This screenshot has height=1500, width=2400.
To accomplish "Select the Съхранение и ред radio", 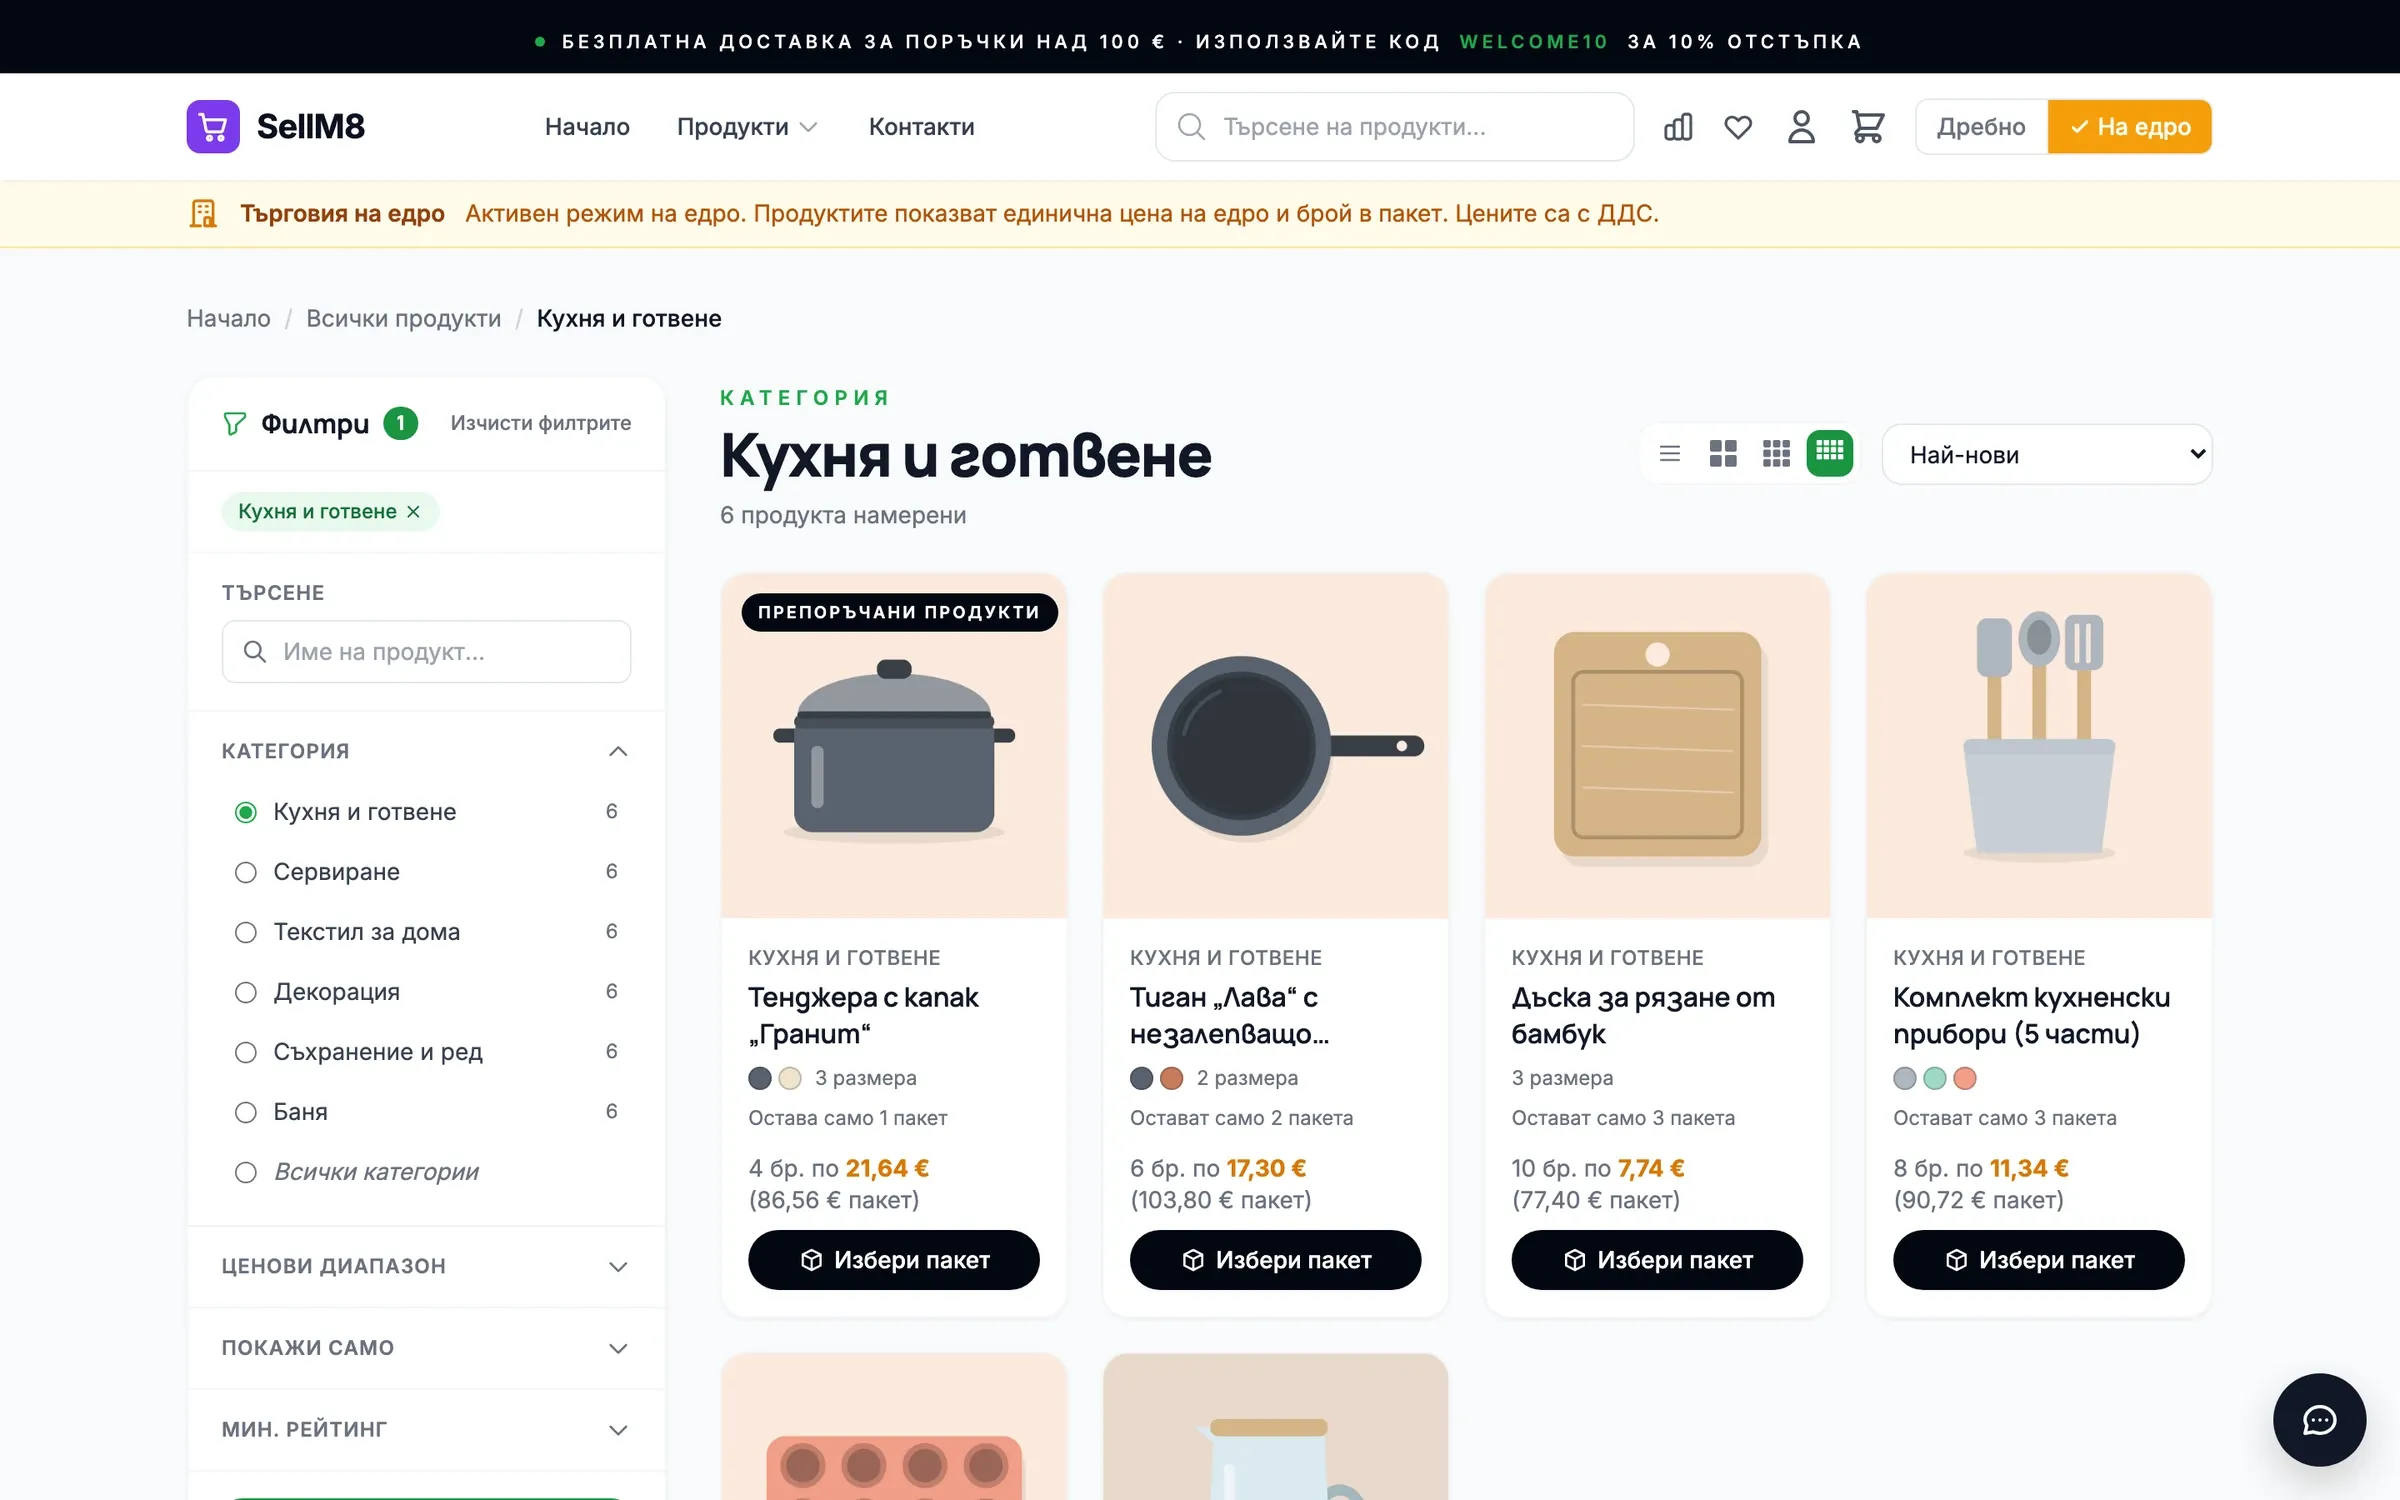I will (x=246, y=1052).
